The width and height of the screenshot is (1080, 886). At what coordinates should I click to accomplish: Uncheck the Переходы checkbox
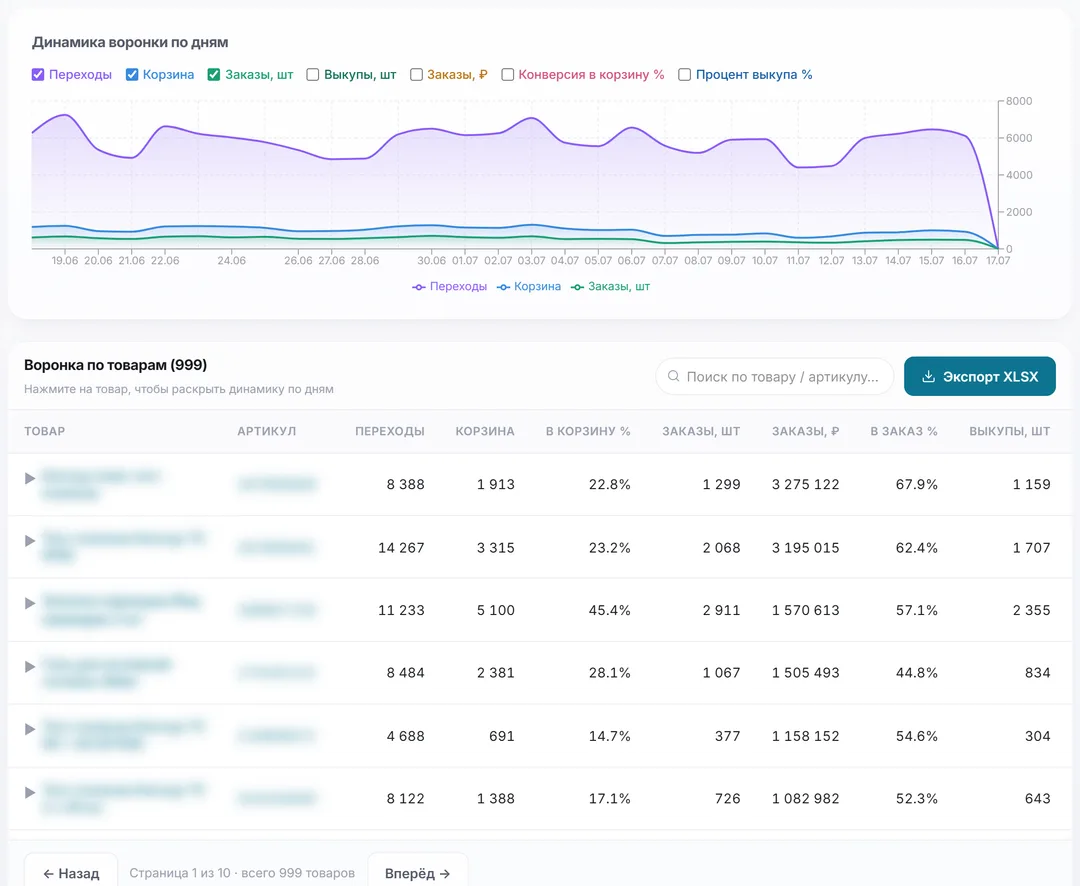point(38,74)
